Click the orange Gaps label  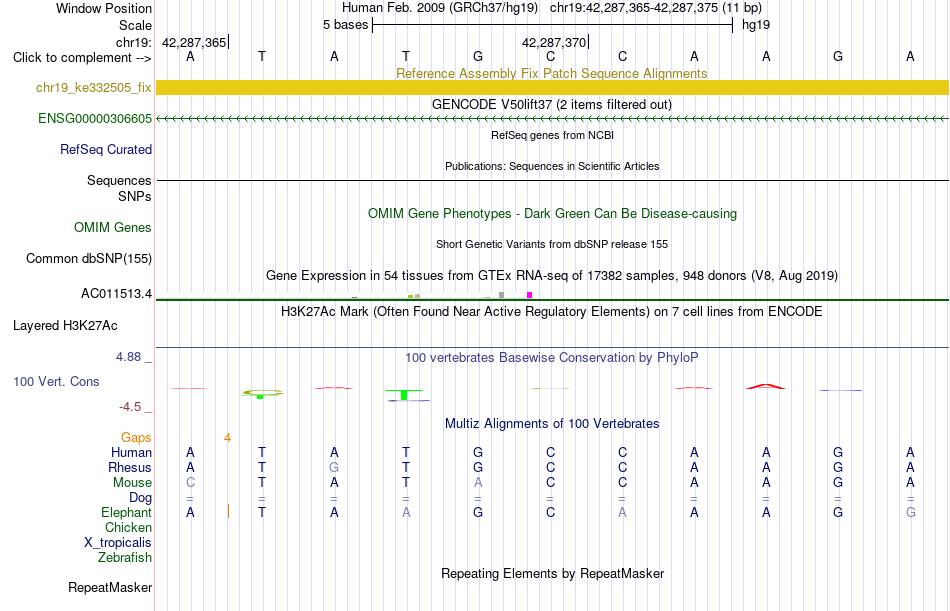(x=136, y=437)
